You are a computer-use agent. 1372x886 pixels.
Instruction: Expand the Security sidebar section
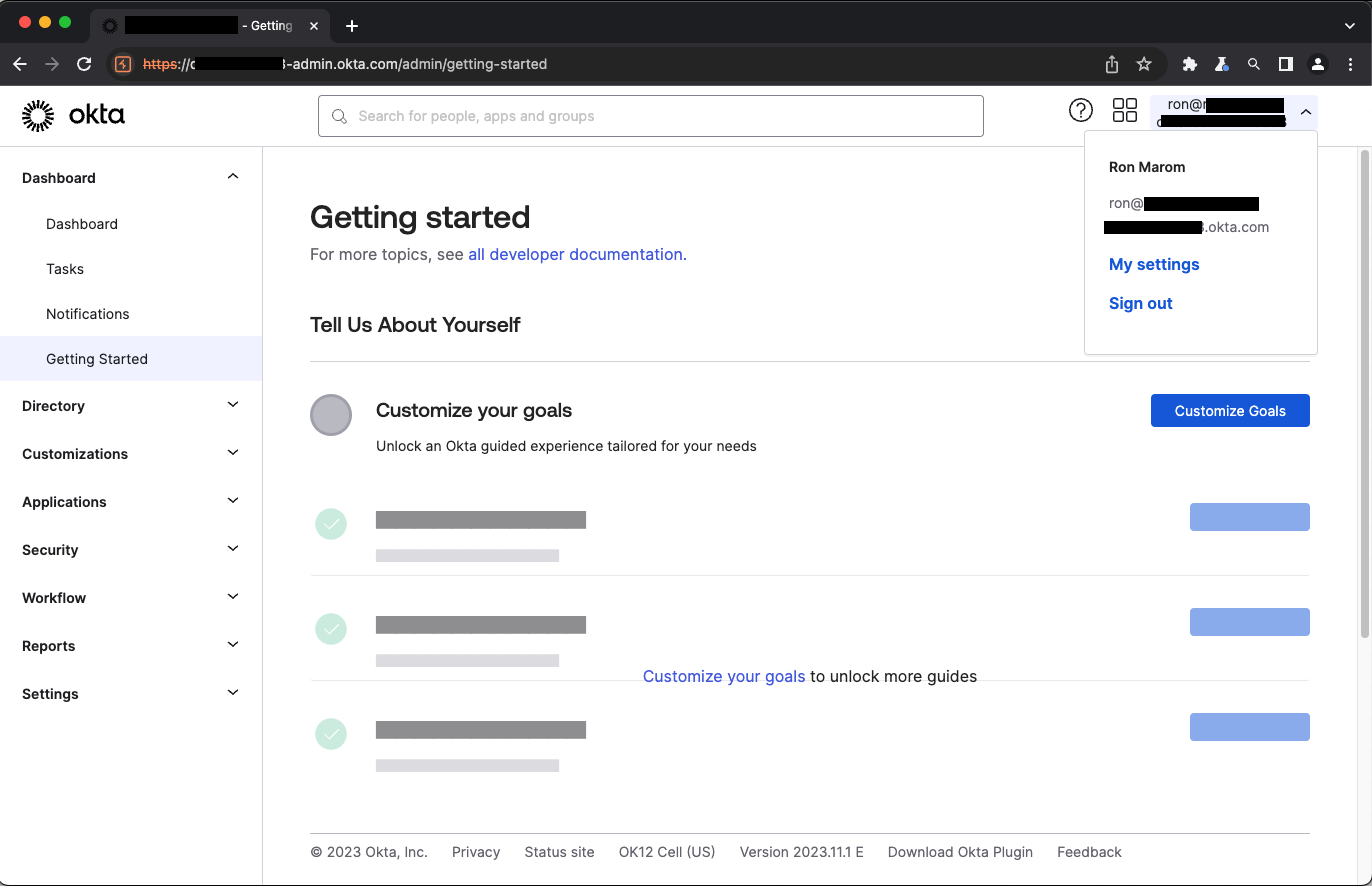pyautogui.click(x=233, y=549)
